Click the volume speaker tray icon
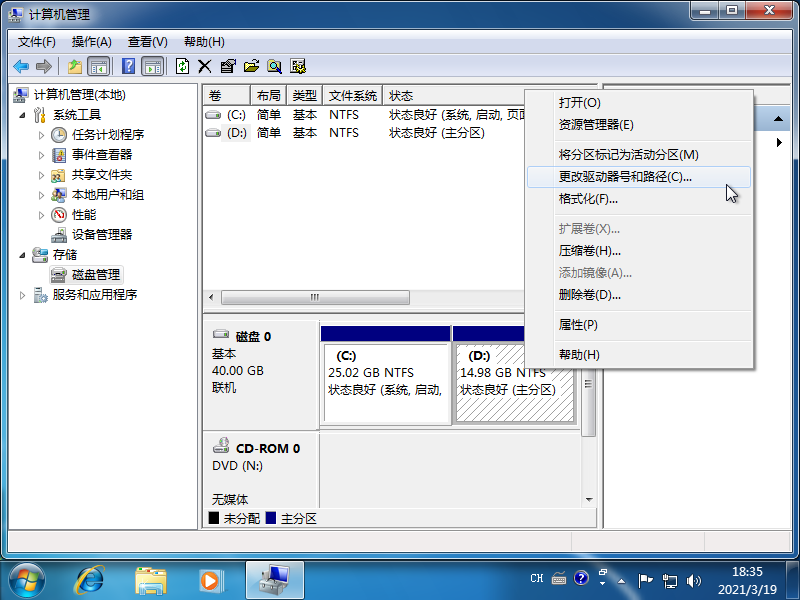This screenshot has width=800, height=600. (693, 581)
